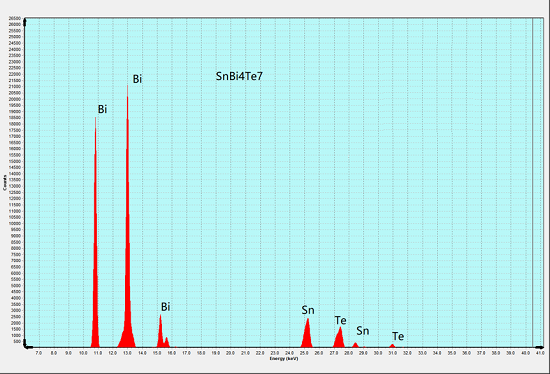
Task: Click the Te label near 31 keV
Action: coord(398,336)
